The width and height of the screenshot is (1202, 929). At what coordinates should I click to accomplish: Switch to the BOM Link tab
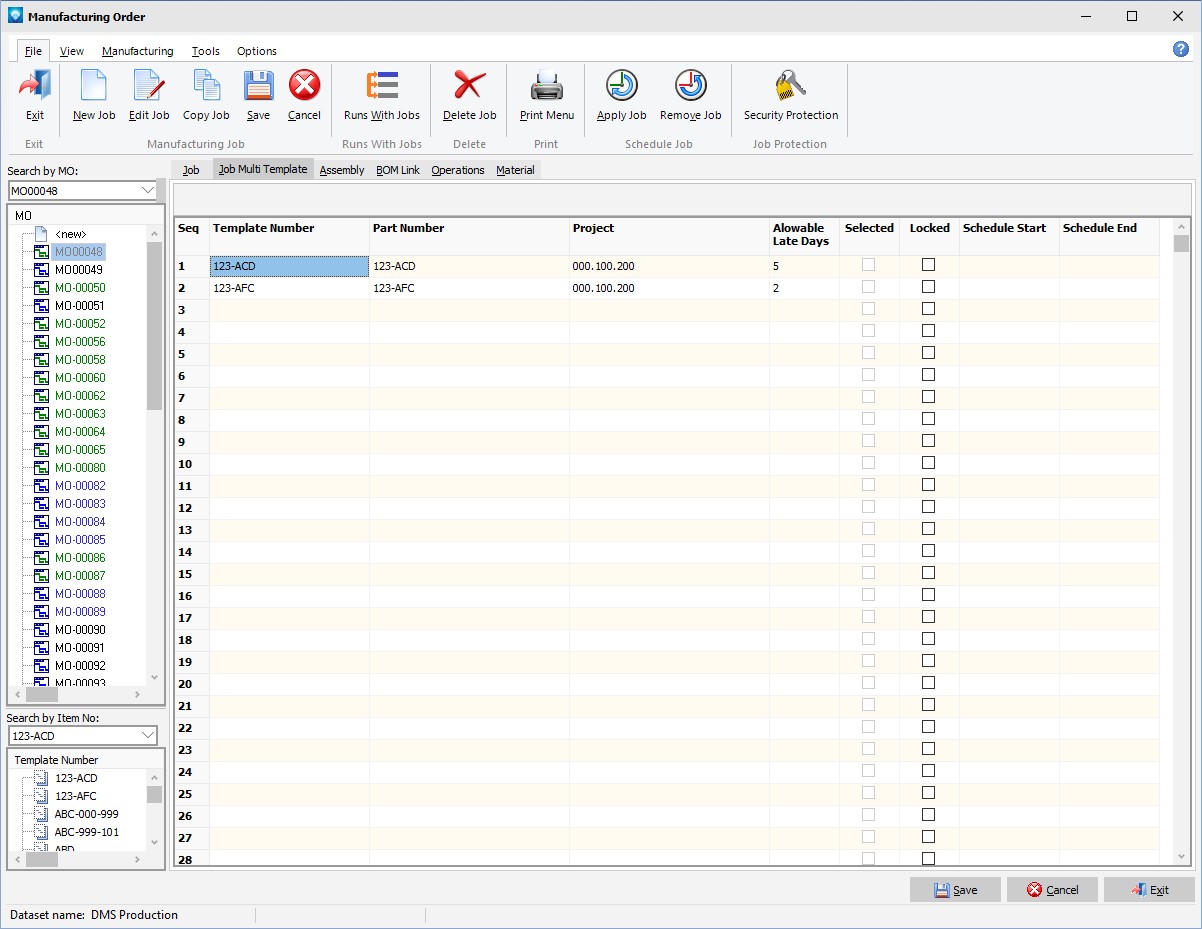(x=398, y=170)
